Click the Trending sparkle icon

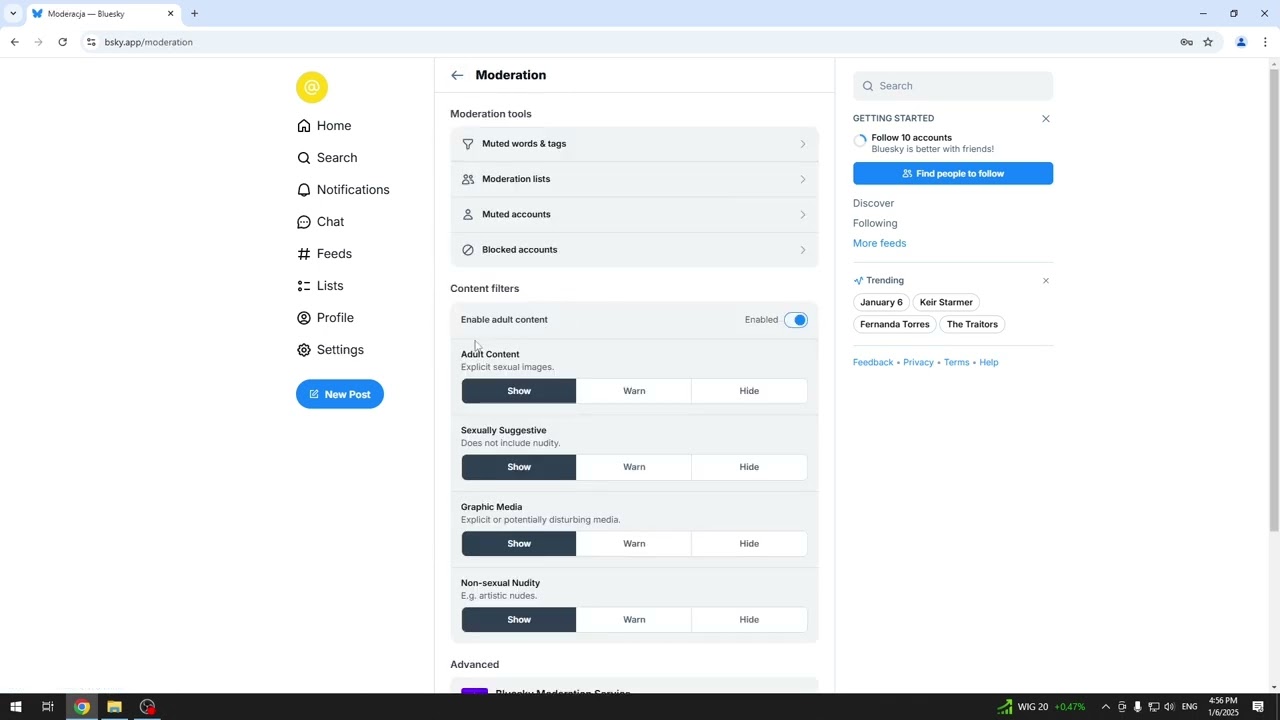858,280
